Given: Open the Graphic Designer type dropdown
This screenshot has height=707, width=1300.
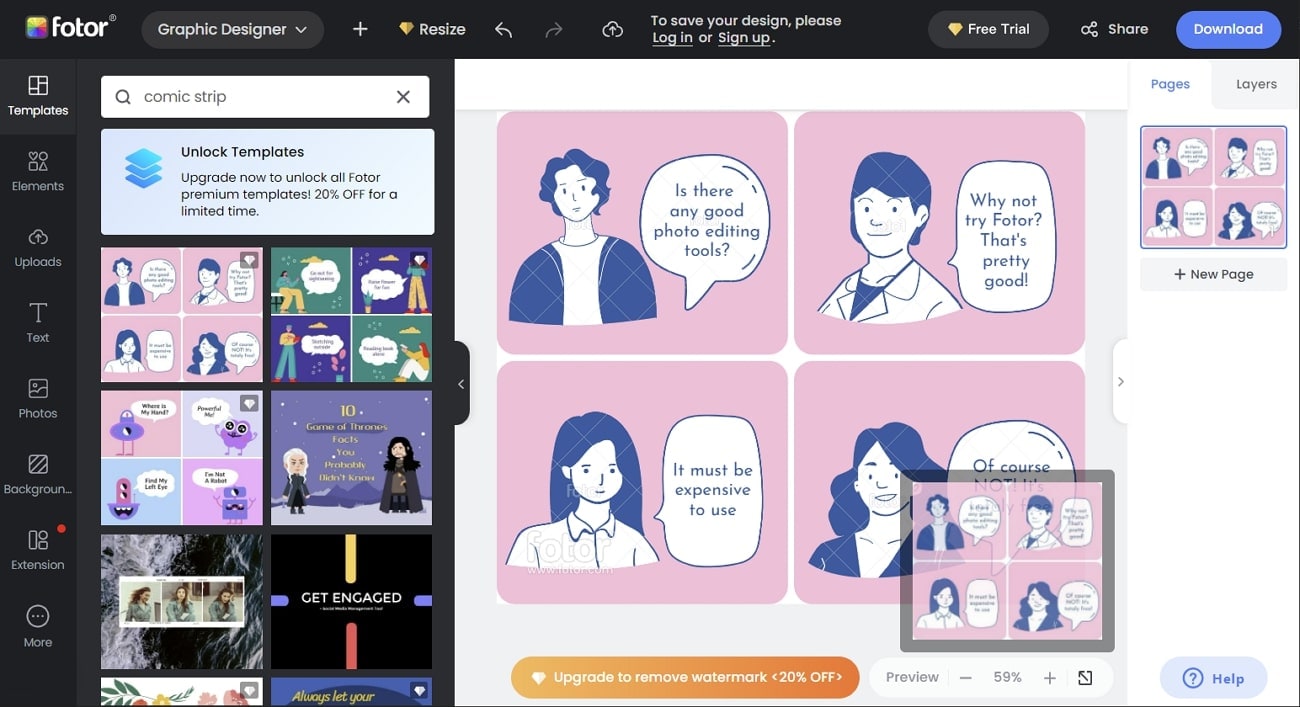Looking at the screenshot, I should pyautogui.click(x=232, y=29).
